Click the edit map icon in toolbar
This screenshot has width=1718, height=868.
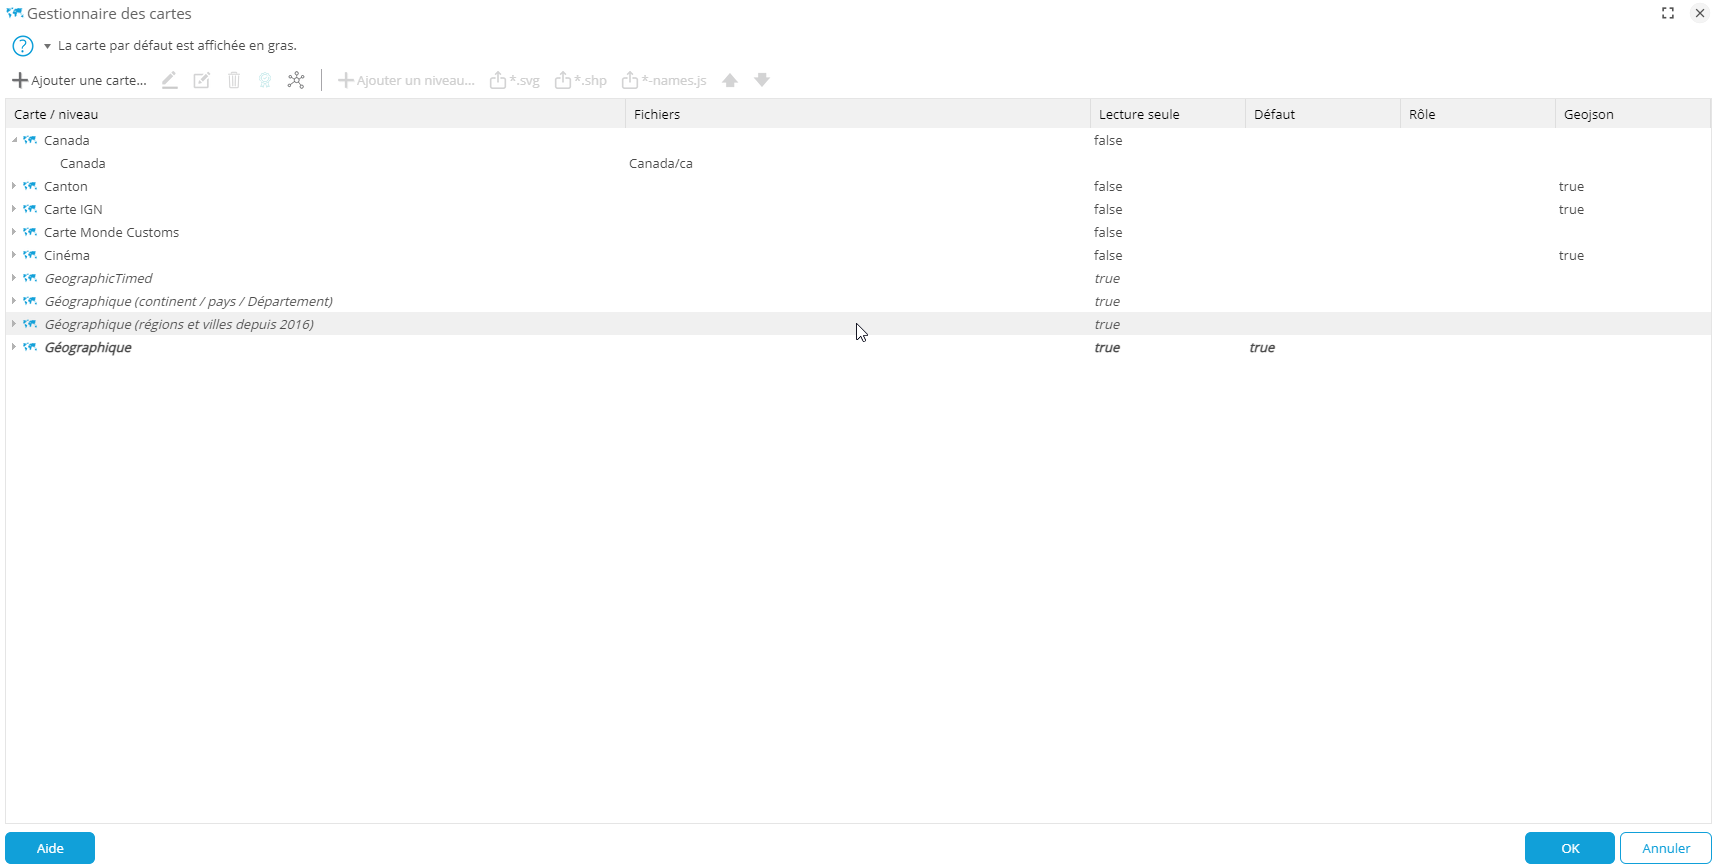click(x=202, y=80)
